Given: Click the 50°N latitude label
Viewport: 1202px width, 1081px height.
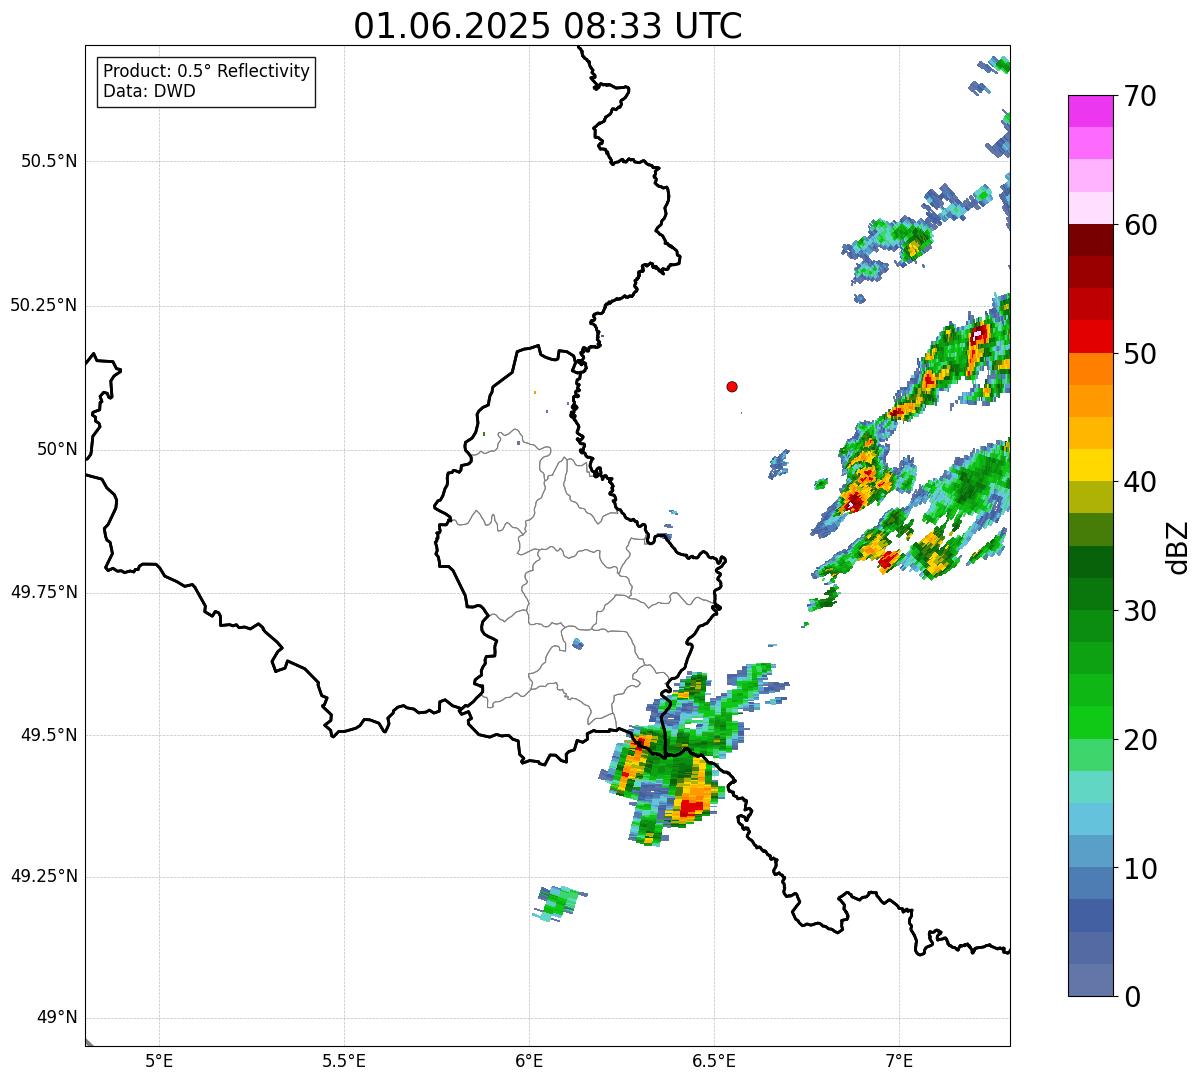Looking at the screenshot, I should (x=57, y=450).
